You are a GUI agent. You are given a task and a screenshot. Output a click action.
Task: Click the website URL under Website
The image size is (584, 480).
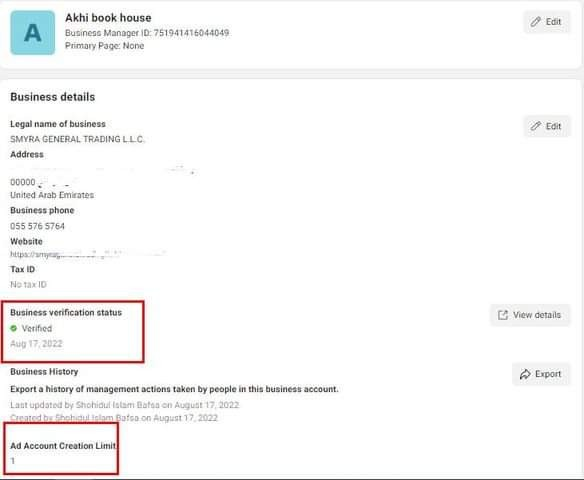click(x=88, y=254)
